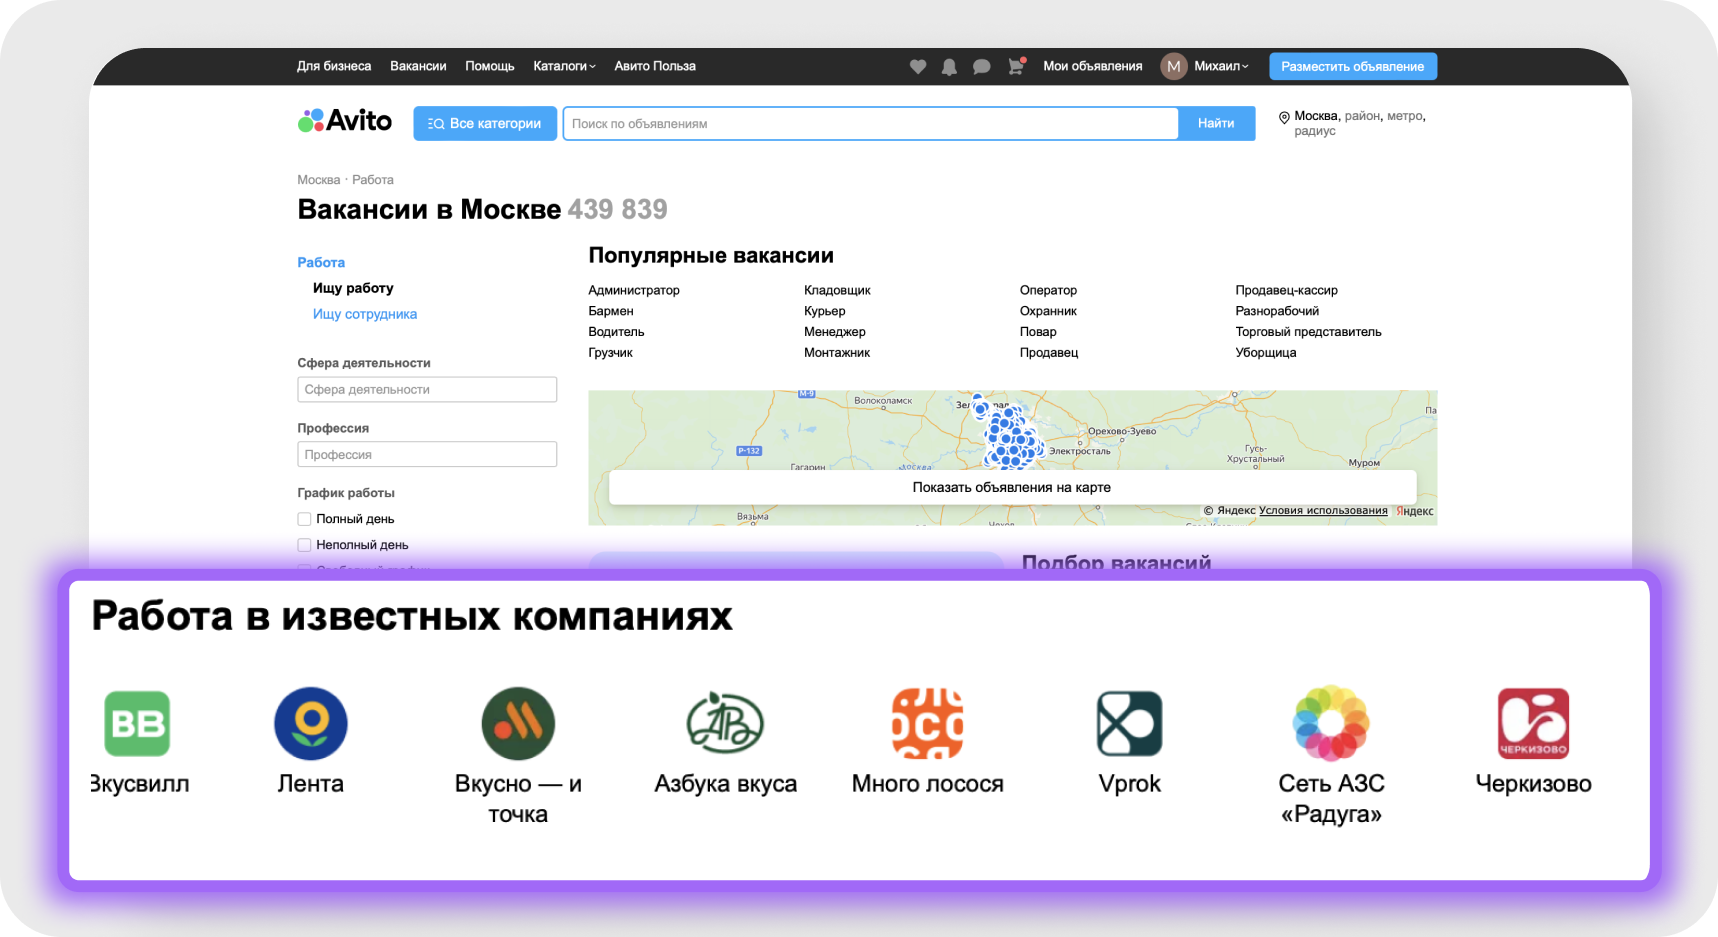
Task: Open the Vprok company logo
Action: (x=1130, y=723)
